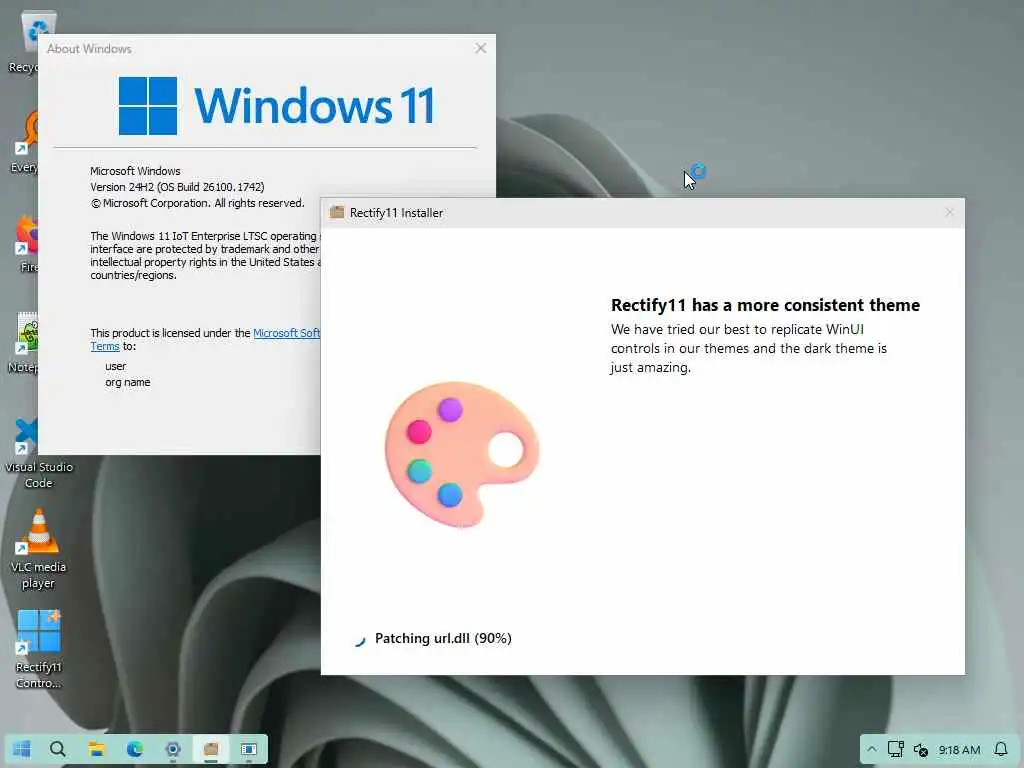
Task: Select the VLC media player desktop shortcut
Action: coord(39,550)
